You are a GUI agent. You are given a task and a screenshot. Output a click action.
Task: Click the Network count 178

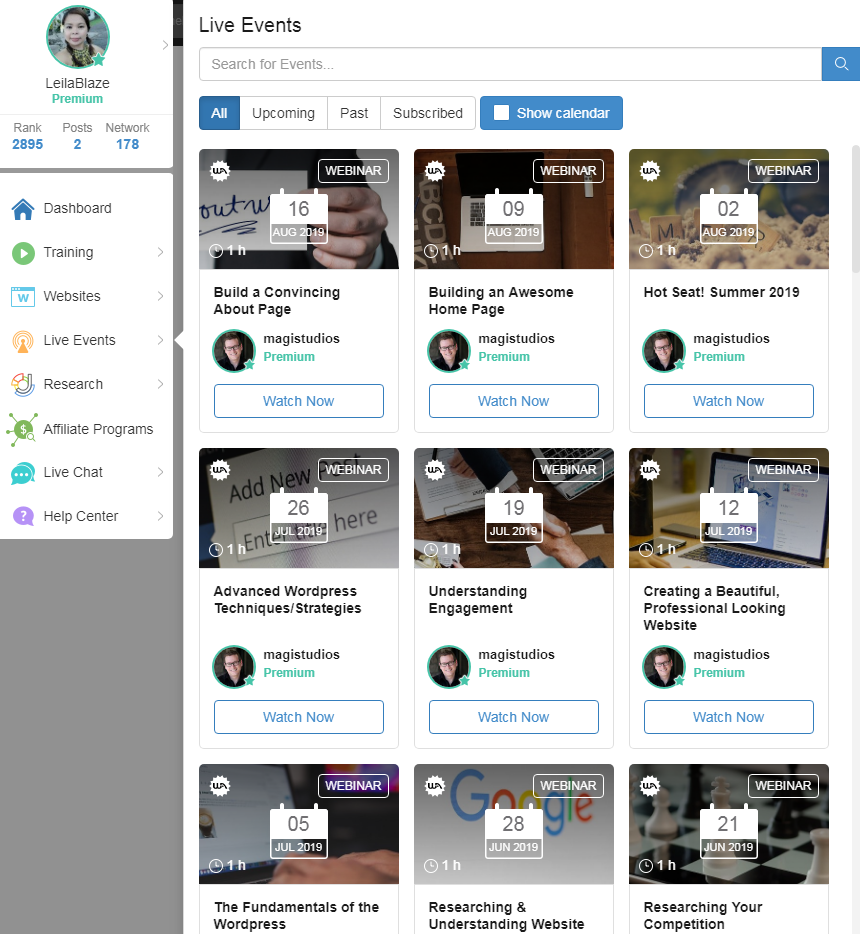127,144
